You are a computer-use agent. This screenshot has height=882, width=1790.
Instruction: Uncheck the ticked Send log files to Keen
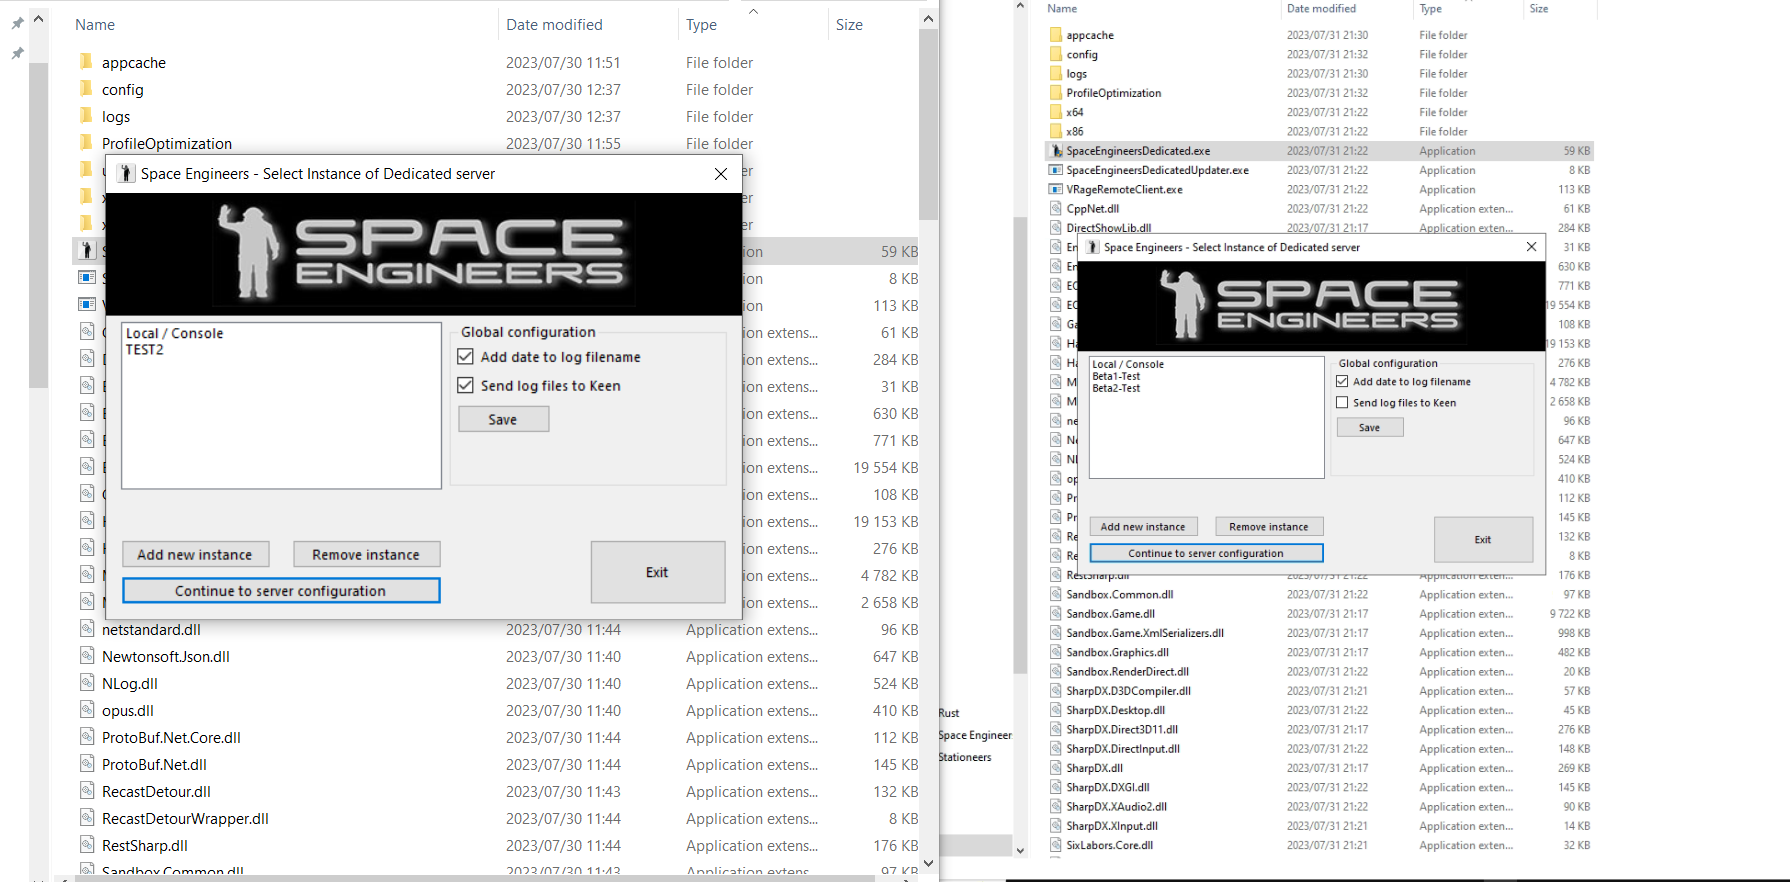point(465,385)
